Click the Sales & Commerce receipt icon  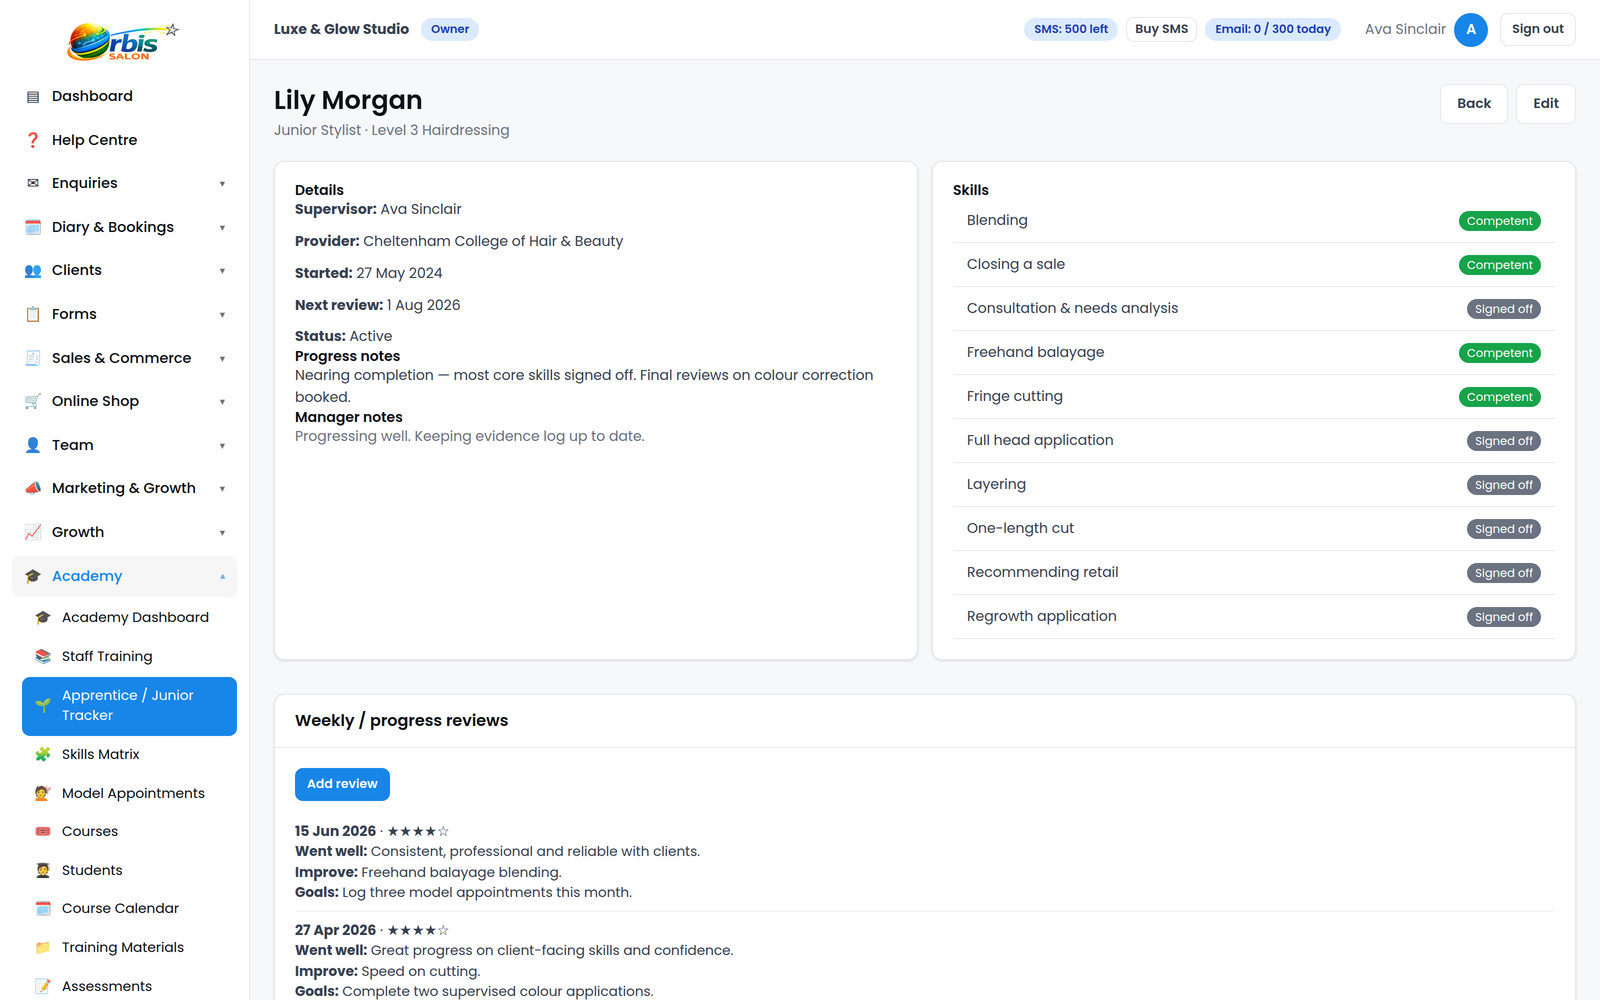[33, 358]
